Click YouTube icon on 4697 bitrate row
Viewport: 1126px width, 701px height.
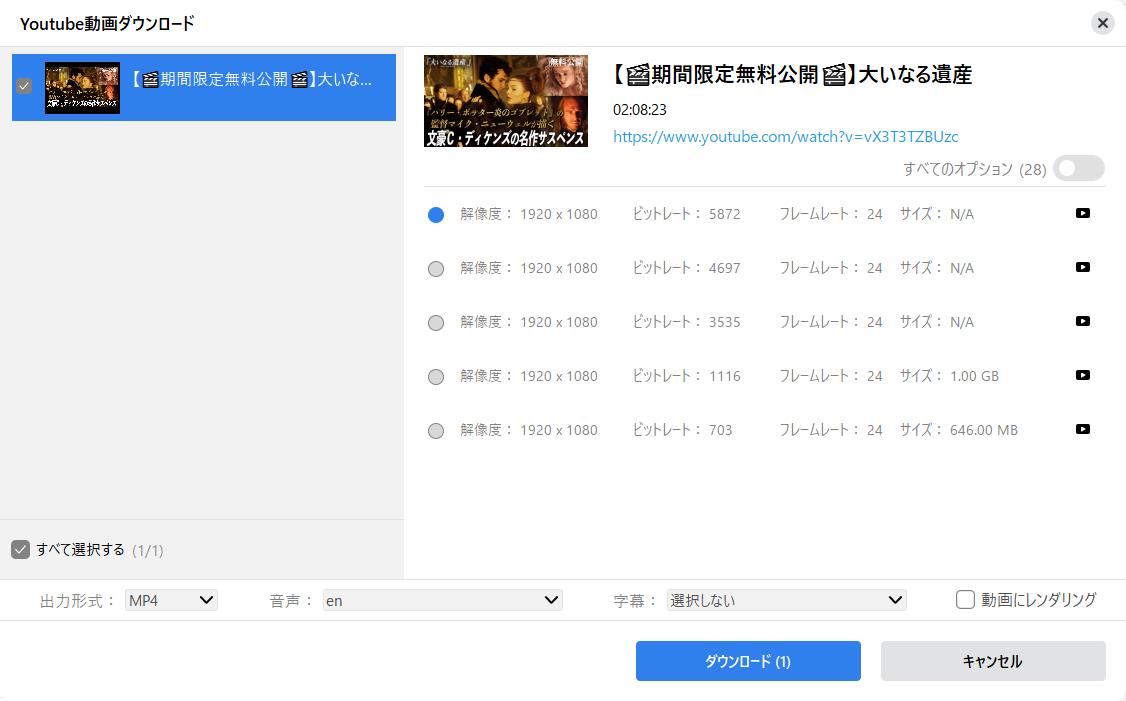[1082, 267]
